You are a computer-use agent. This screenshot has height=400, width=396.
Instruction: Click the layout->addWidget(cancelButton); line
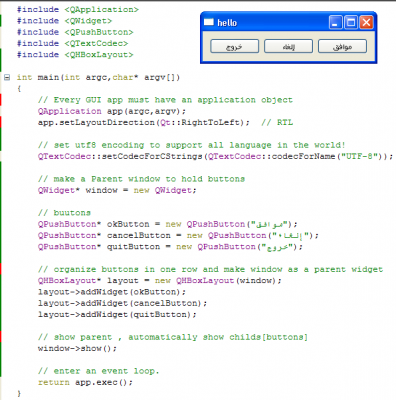(x=122, y=303)
